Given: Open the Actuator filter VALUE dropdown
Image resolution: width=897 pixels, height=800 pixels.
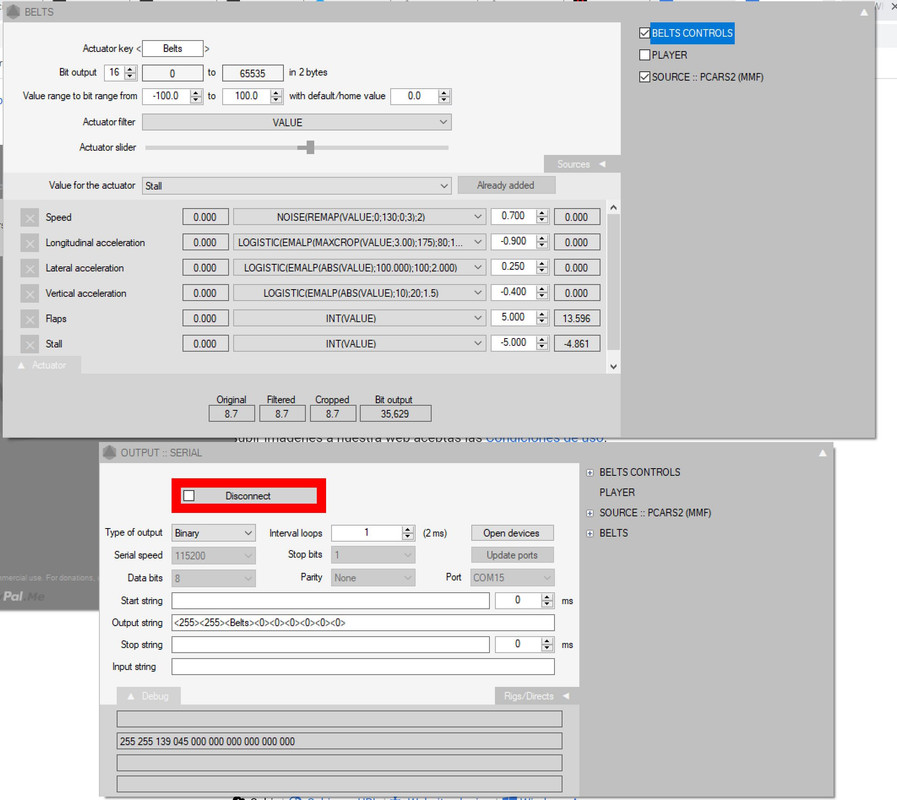Looking at the screenshot, I should [296, 122].
